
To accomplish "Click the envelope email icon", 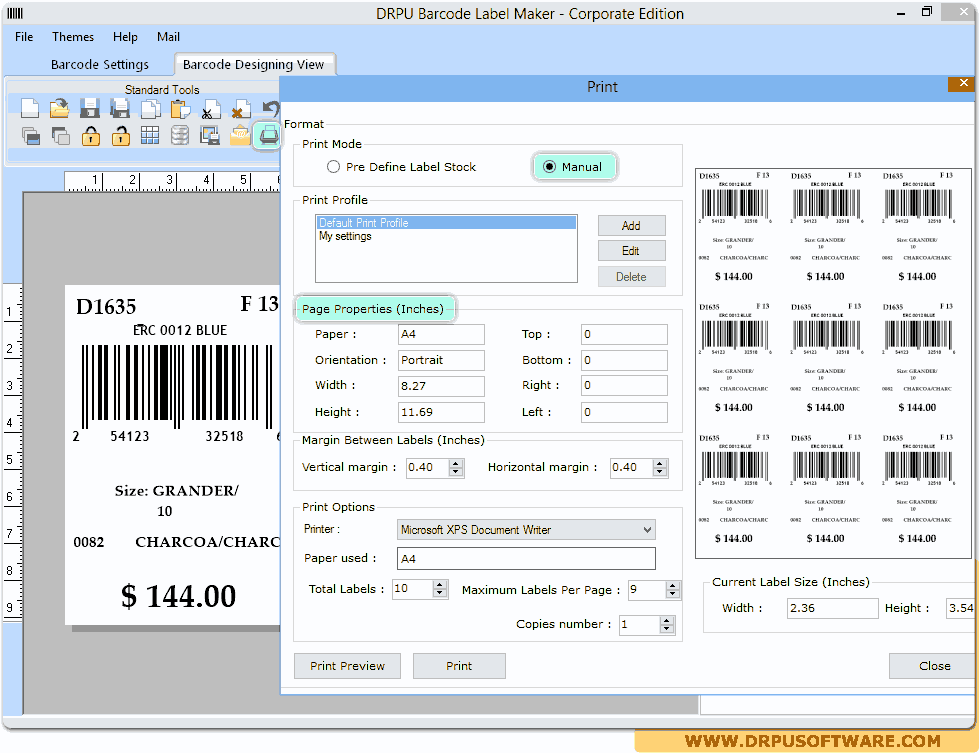I will coord(239,135).
